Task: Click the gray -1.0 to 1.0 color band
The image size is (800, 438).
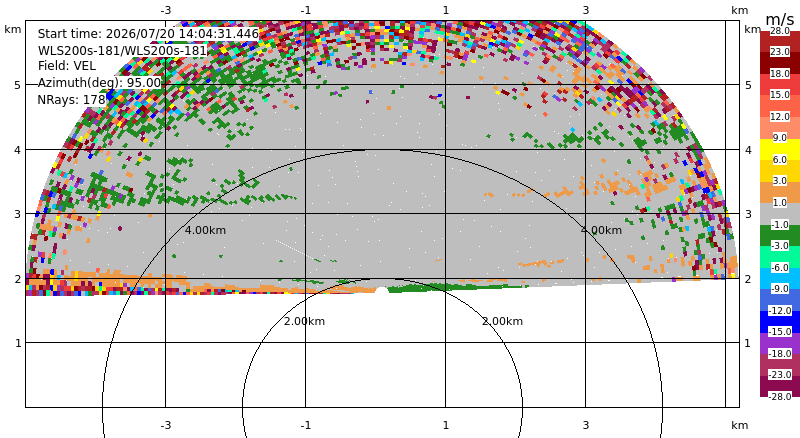Action: coord(780,214)
